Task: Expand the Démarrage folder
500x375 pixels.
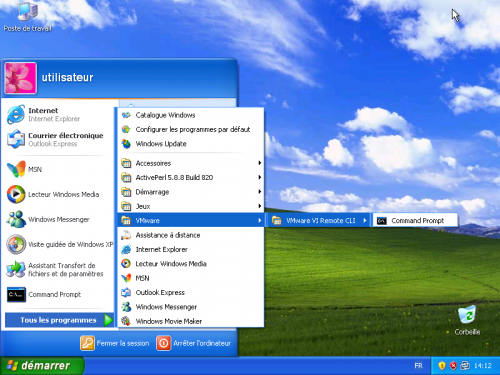Action: click(191, 192)
